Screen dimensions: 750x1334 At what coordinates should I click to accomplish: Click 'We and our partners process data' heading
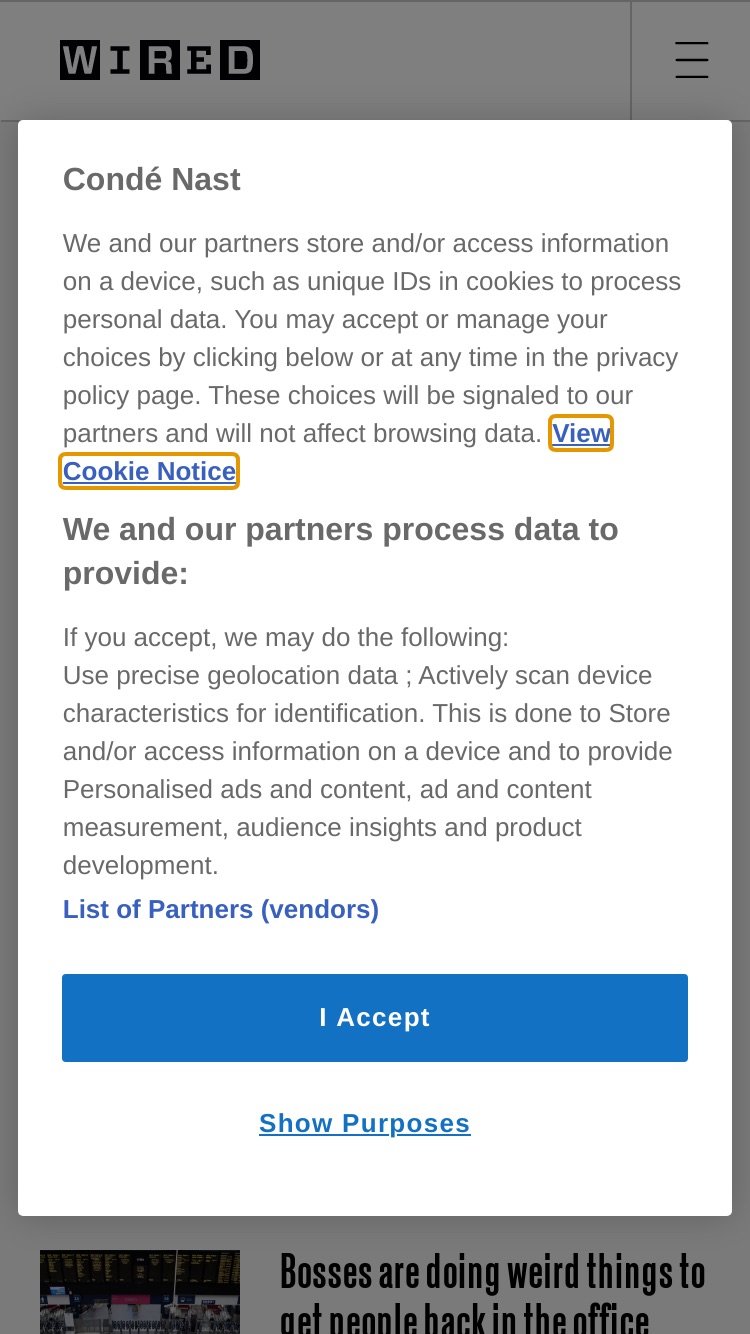click(x=341, y=551)
